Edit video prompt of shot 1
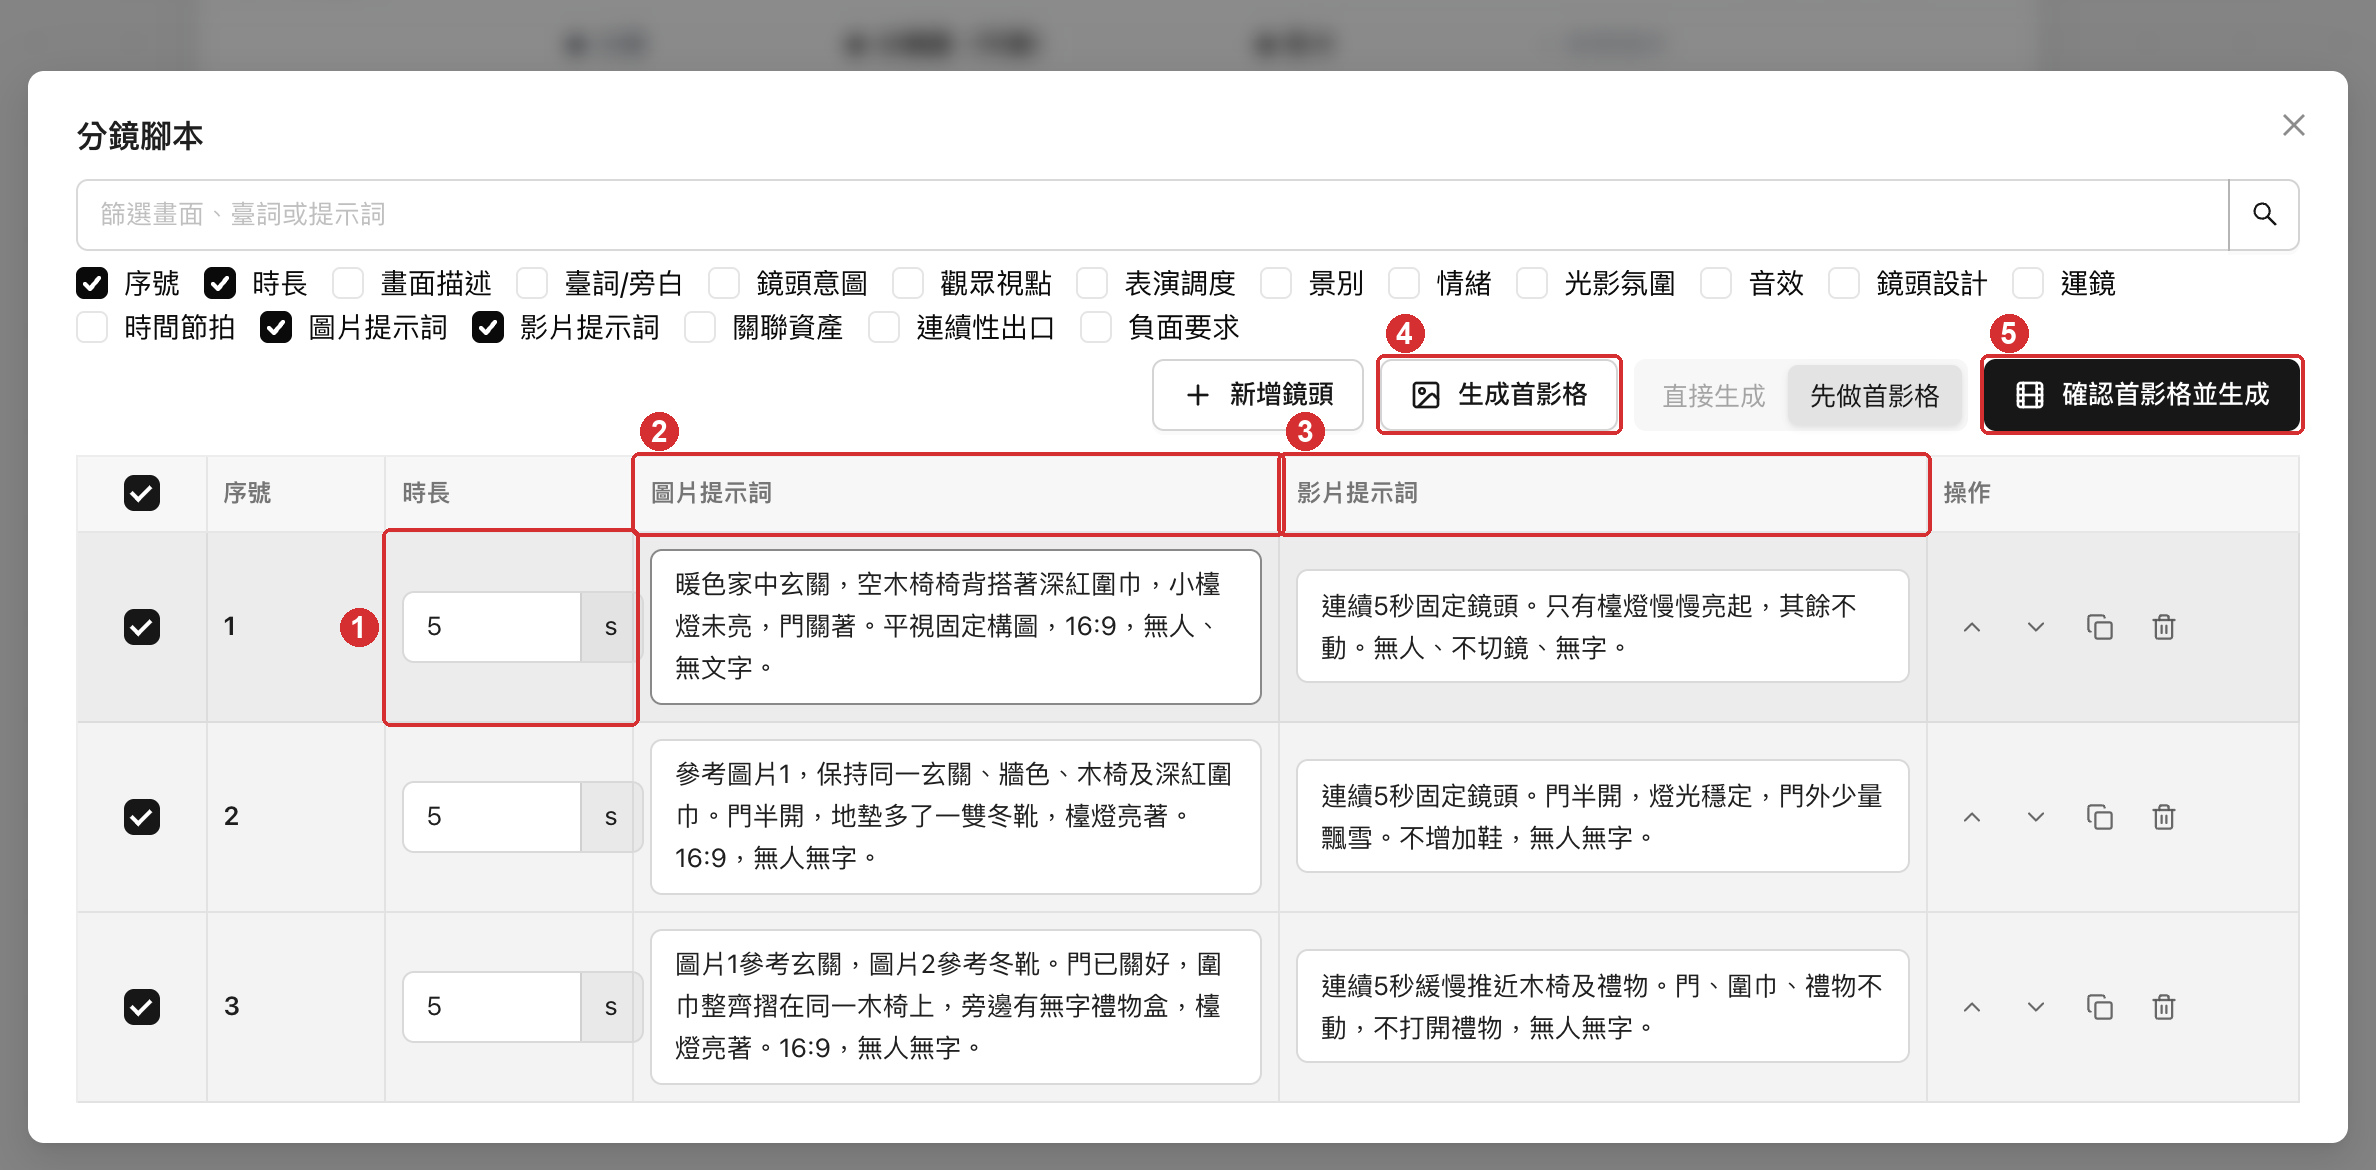This screenshot has width=2376, height=1170. [x=1602, y=626]
